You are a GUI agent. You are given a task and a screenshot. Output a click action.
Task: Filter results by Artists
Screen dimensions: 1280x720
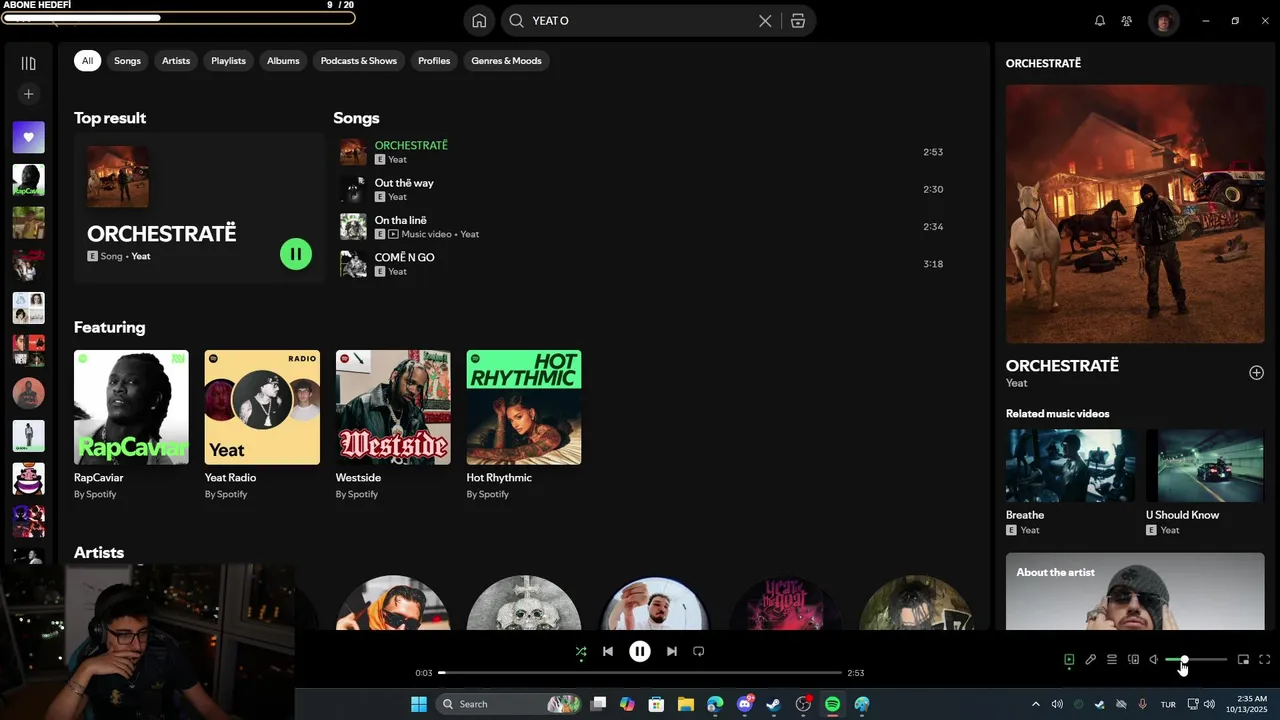click(176, 61)
